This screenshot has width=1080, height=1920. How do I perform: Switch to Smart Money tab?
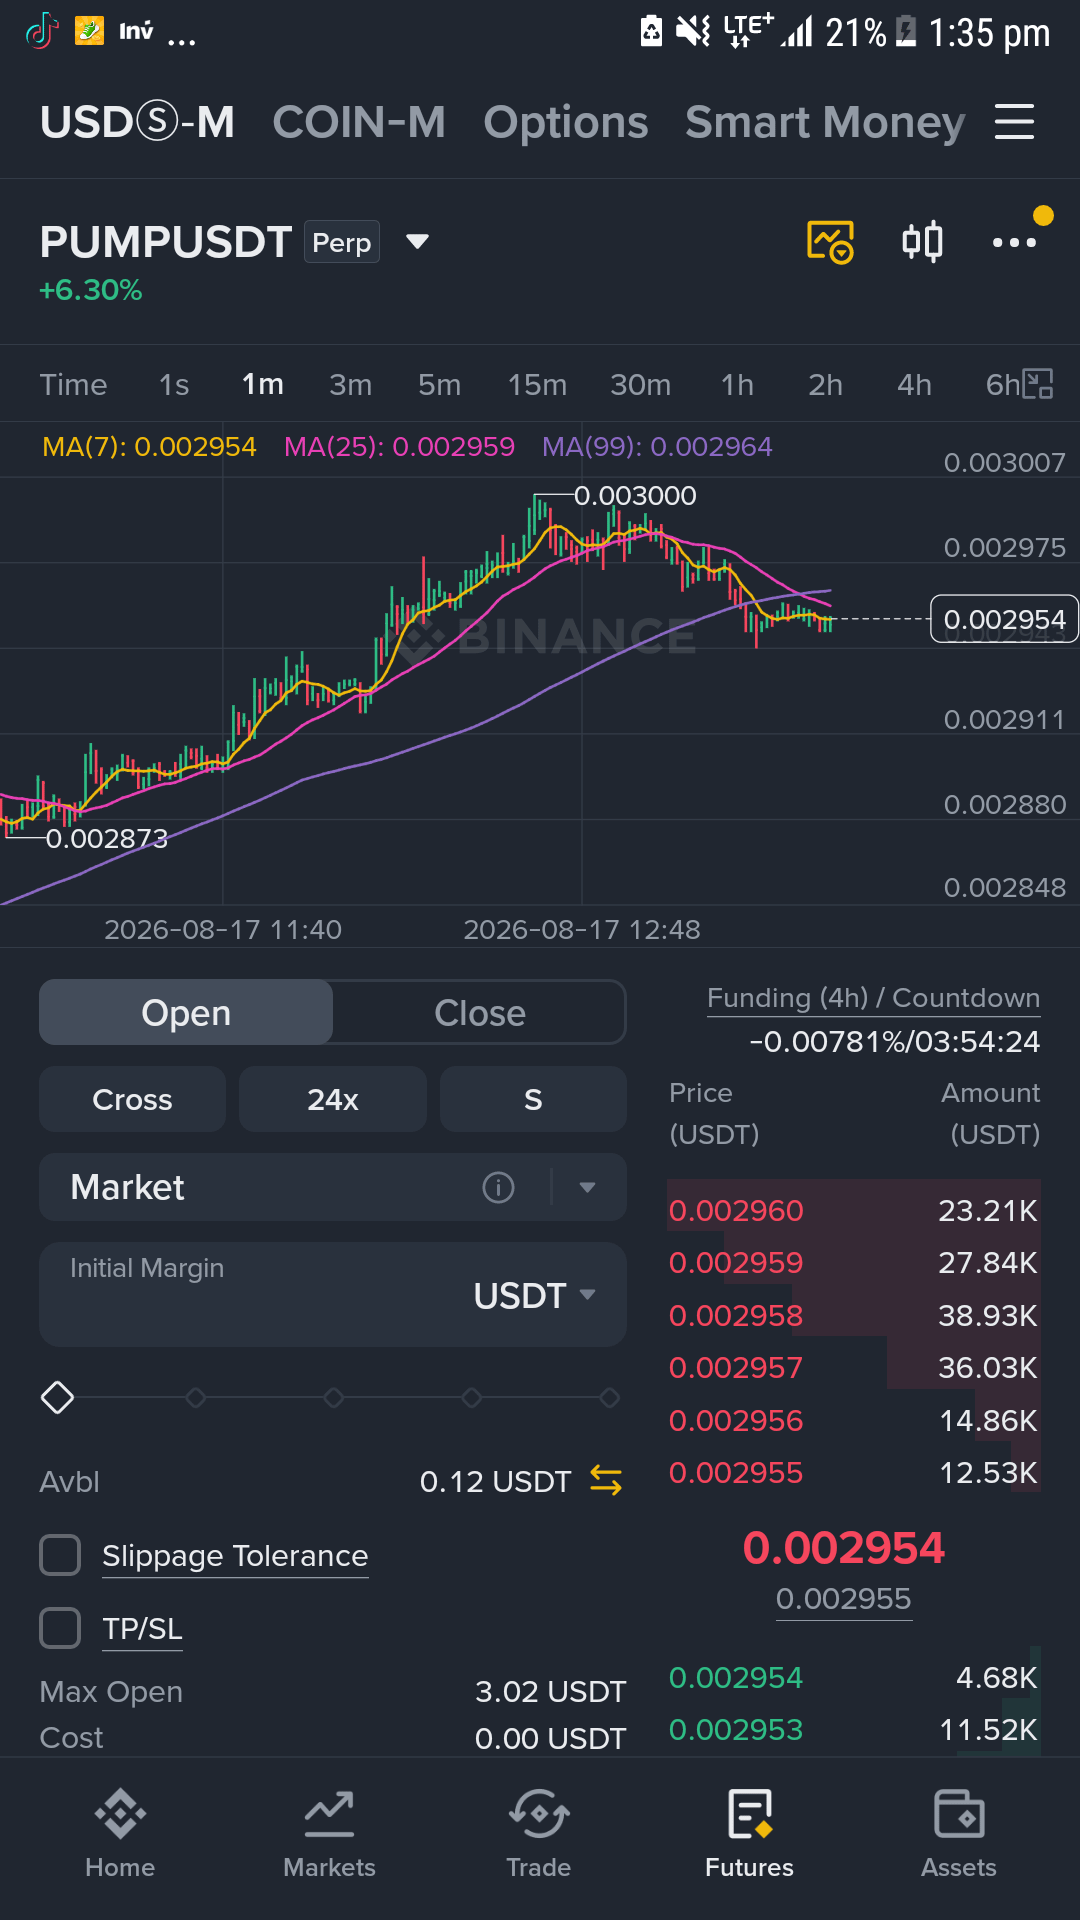point(825,122)
